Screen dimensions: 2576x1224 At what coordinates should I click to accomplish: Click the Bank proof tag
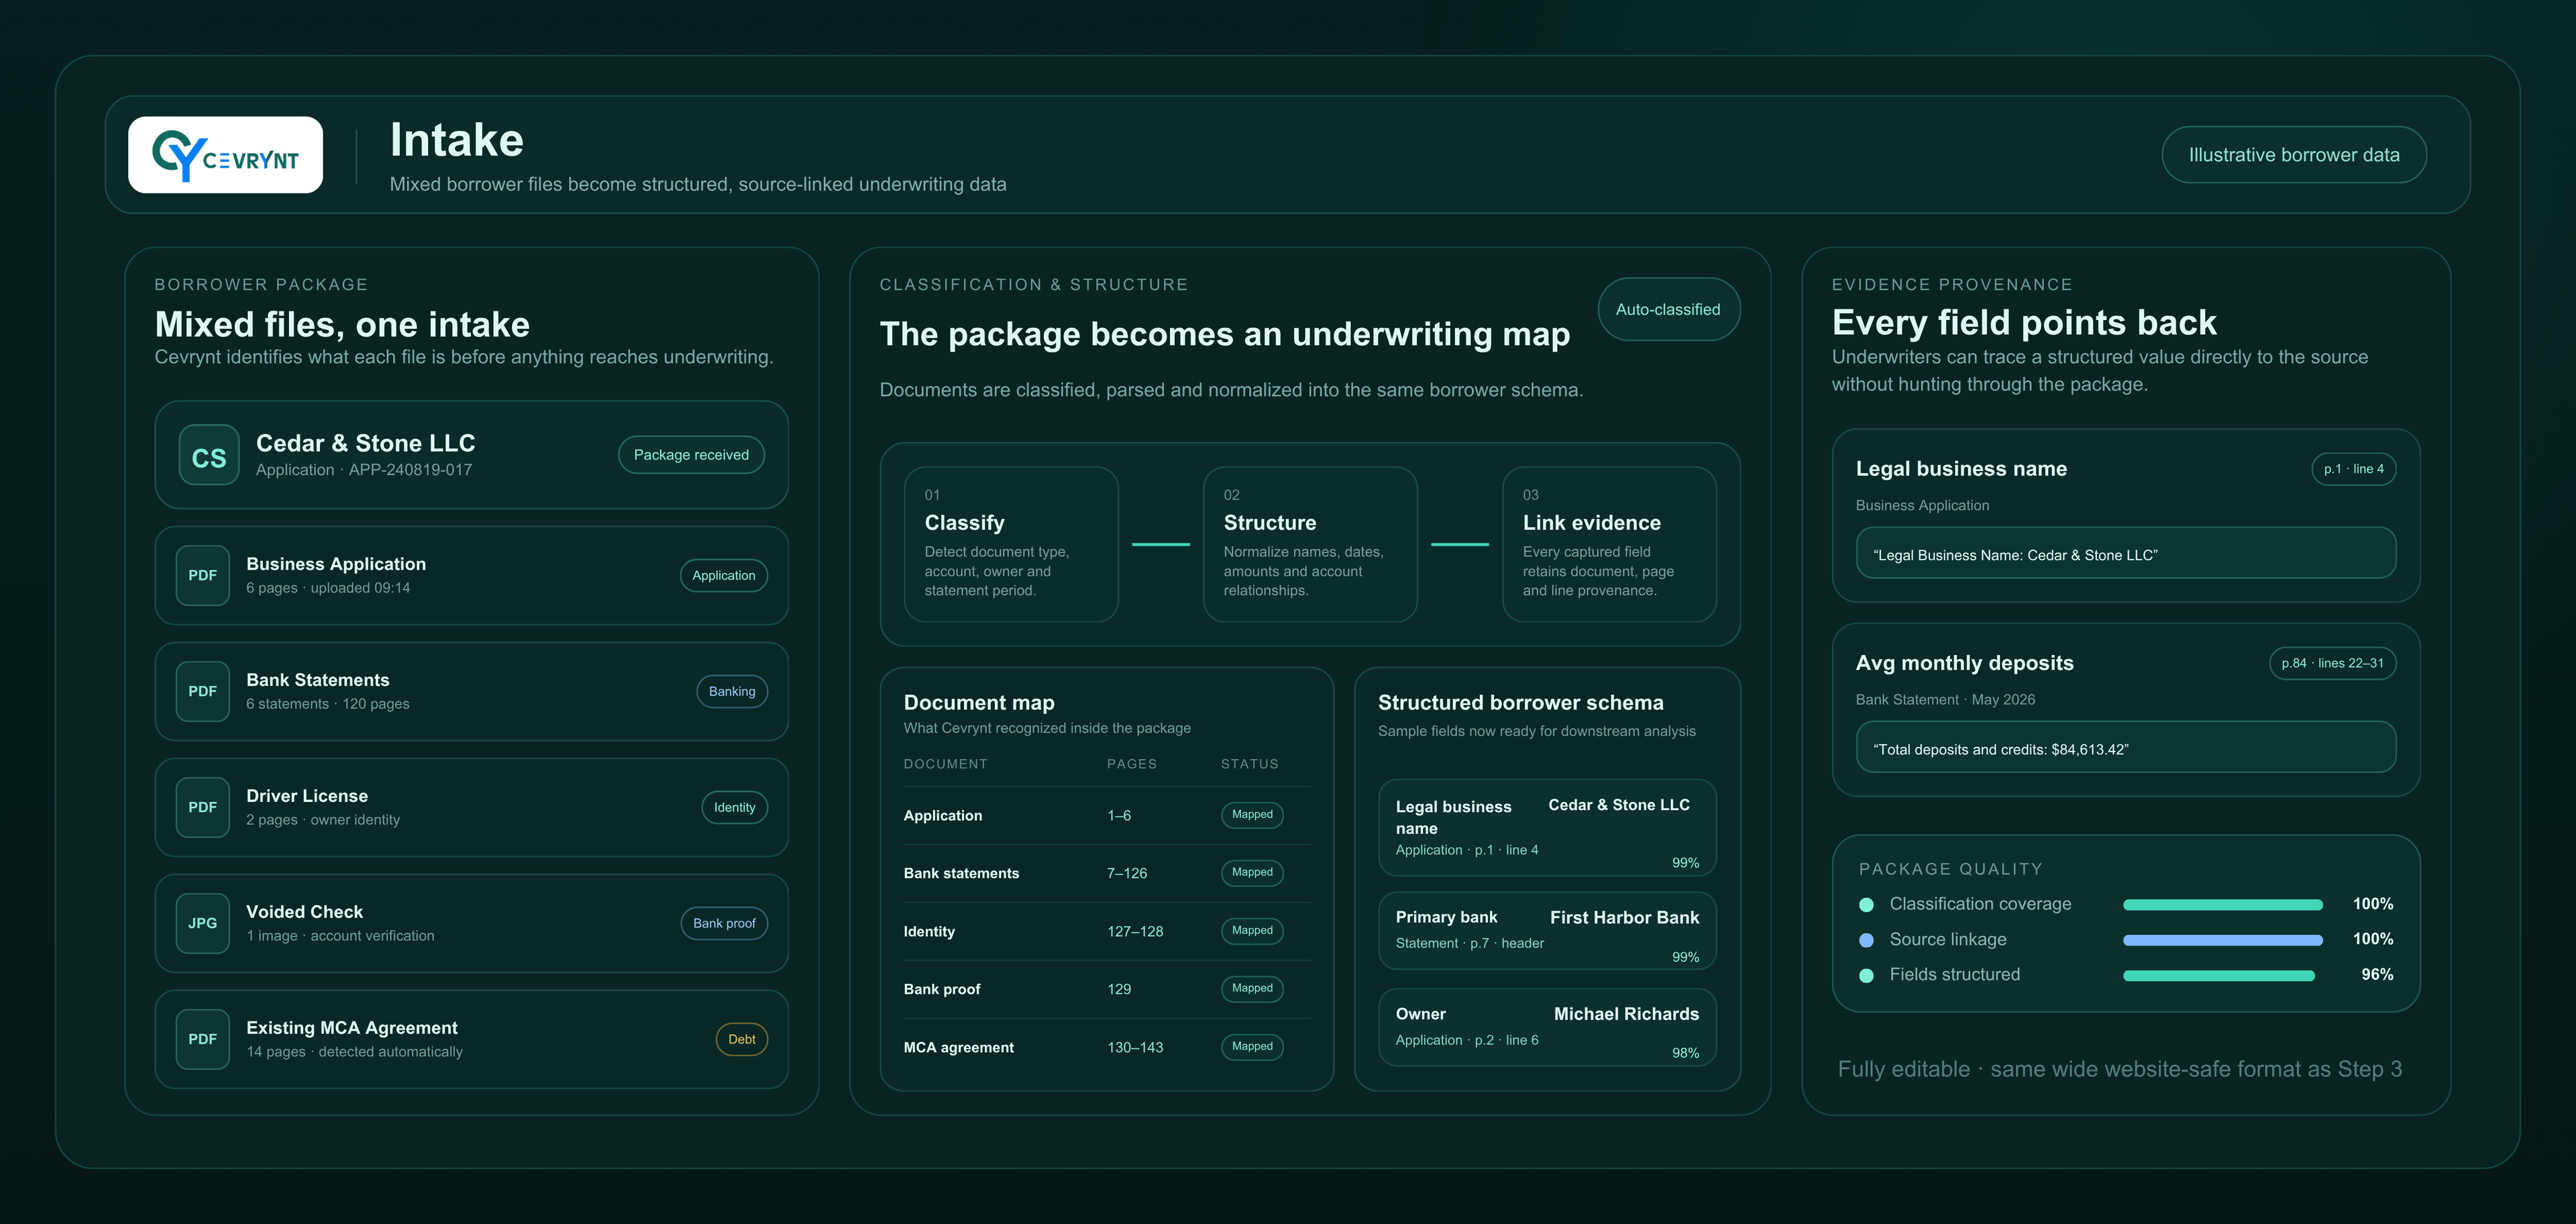[x=724, y=923]
